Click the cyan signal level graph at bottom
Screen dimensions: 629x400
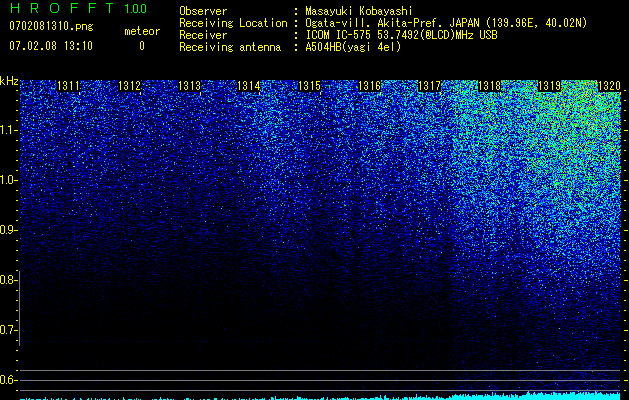pyautogui.click(x=320, y=396)
